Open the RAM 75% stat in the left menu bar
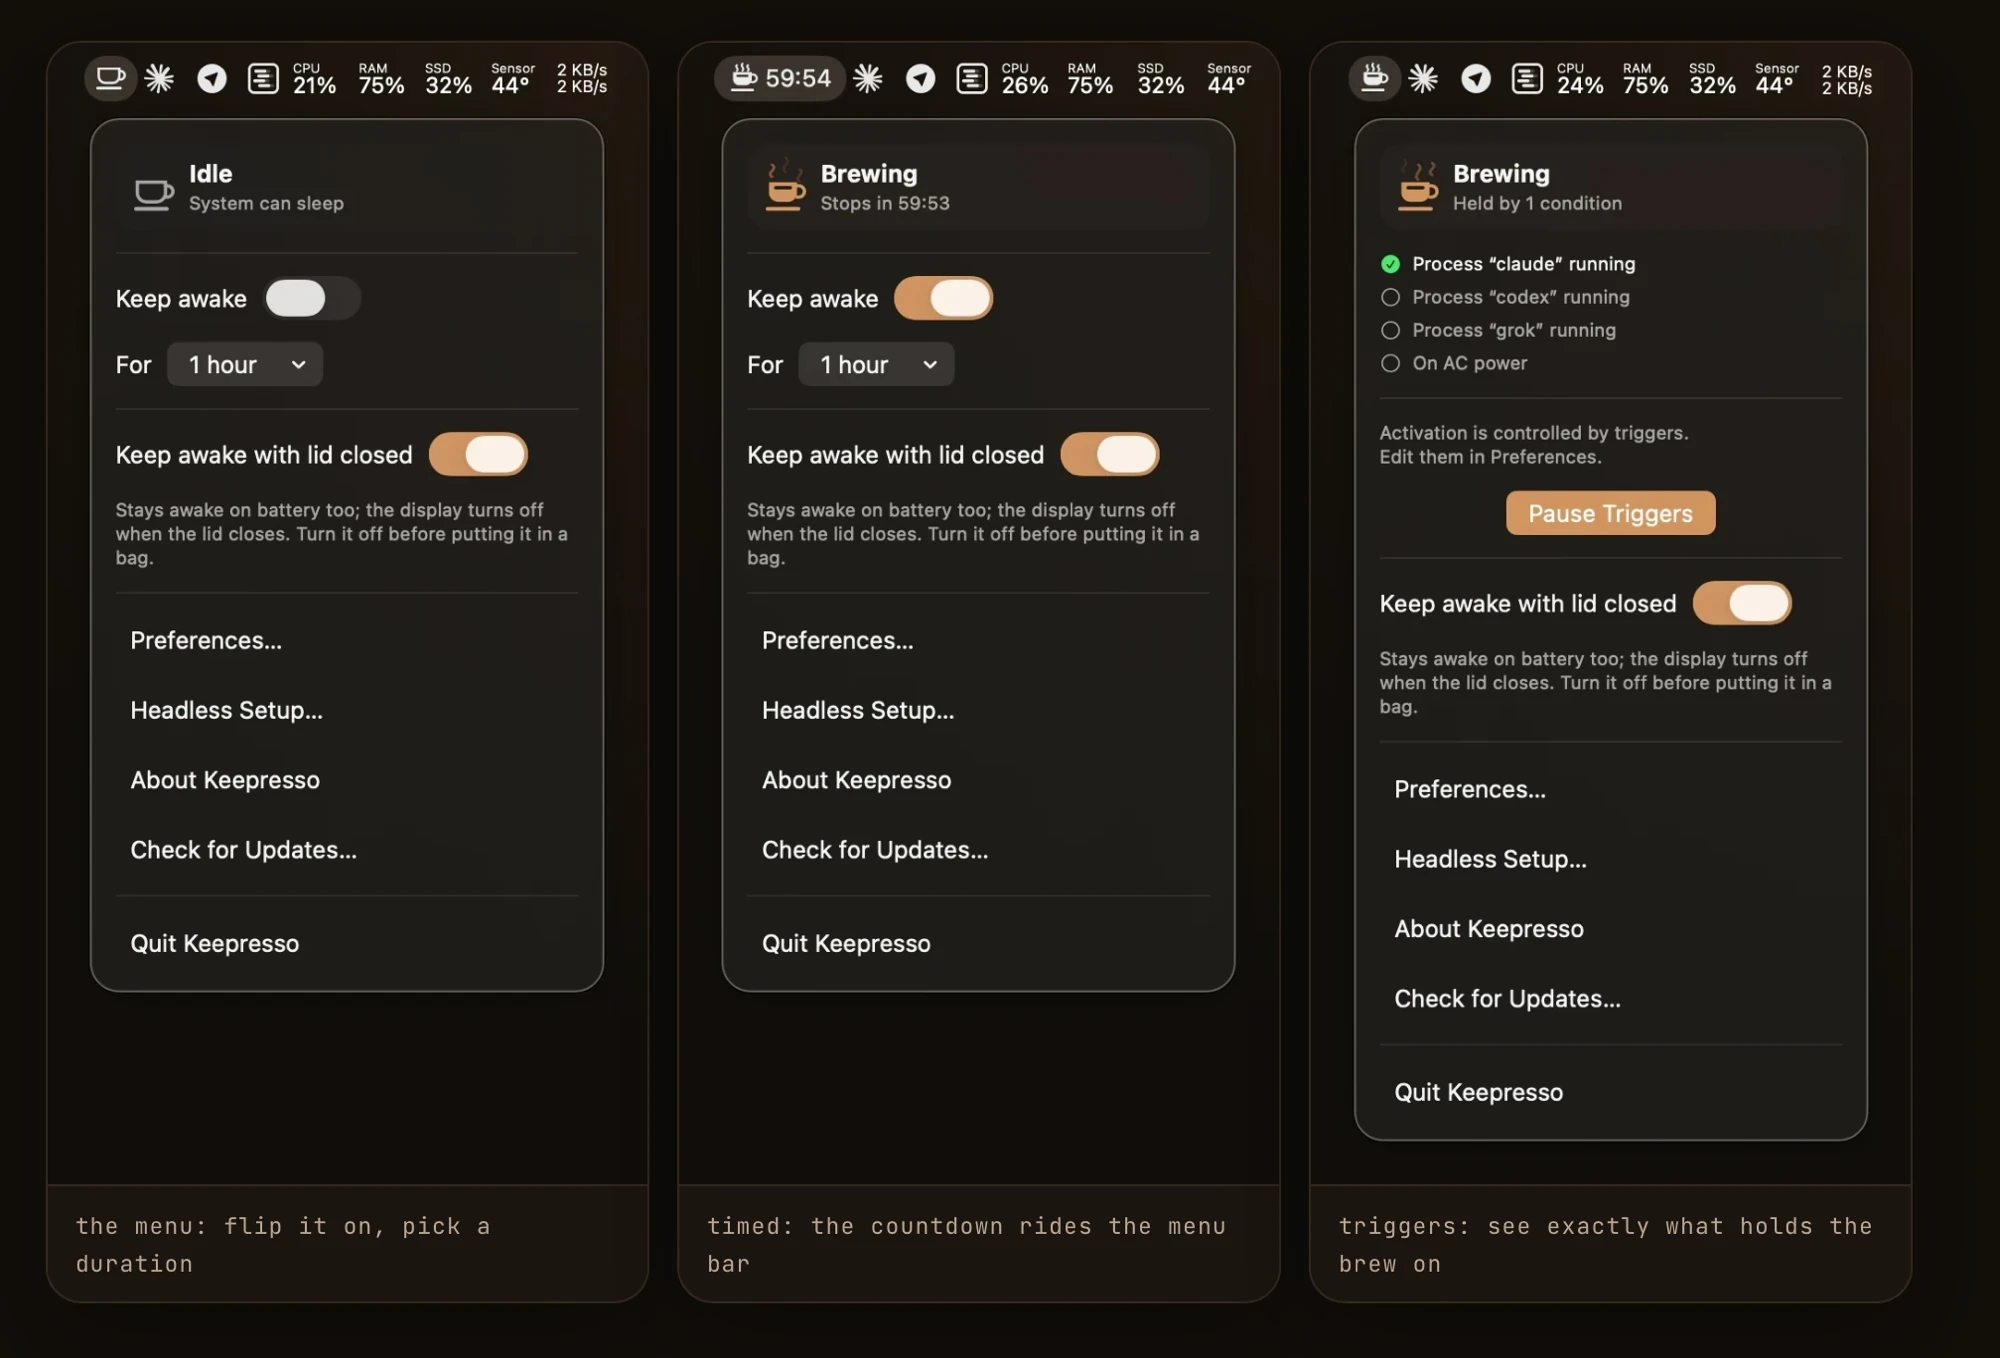 381,79
